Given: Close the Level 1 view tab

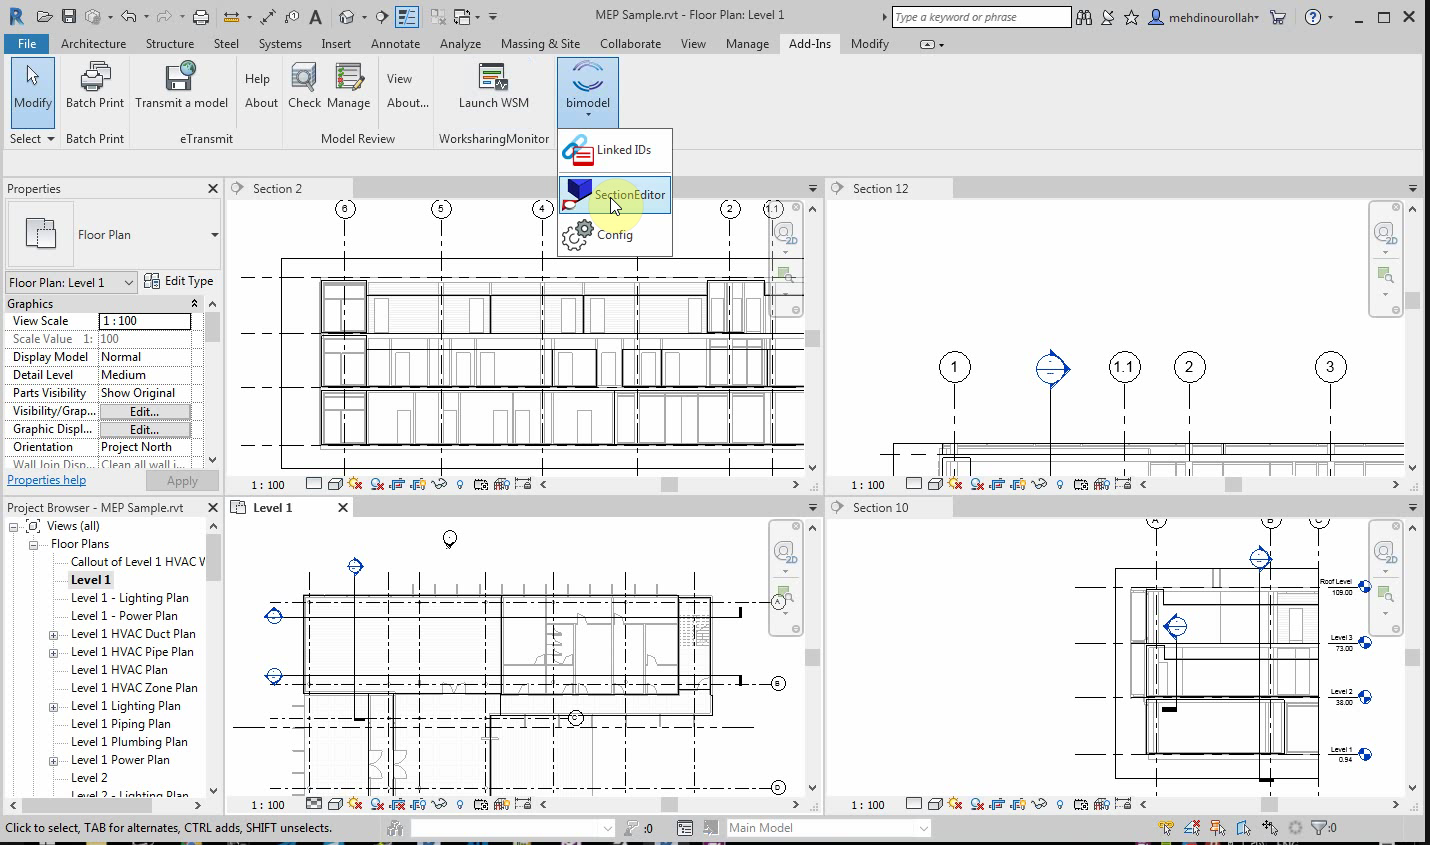Looking at the screenshot, I should pos(343,508).
